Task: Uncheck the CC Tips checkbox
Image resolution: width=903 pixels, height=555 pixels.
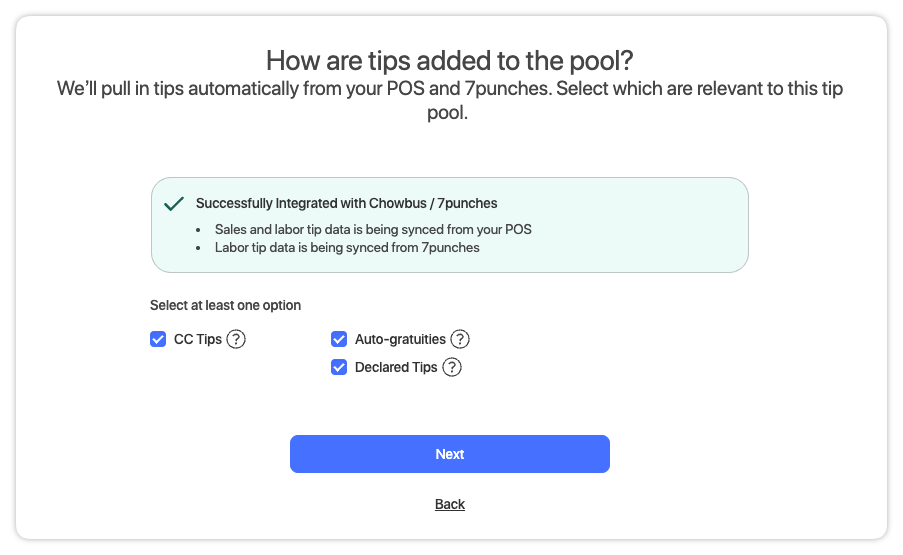Action: click(x=158, y=339)
